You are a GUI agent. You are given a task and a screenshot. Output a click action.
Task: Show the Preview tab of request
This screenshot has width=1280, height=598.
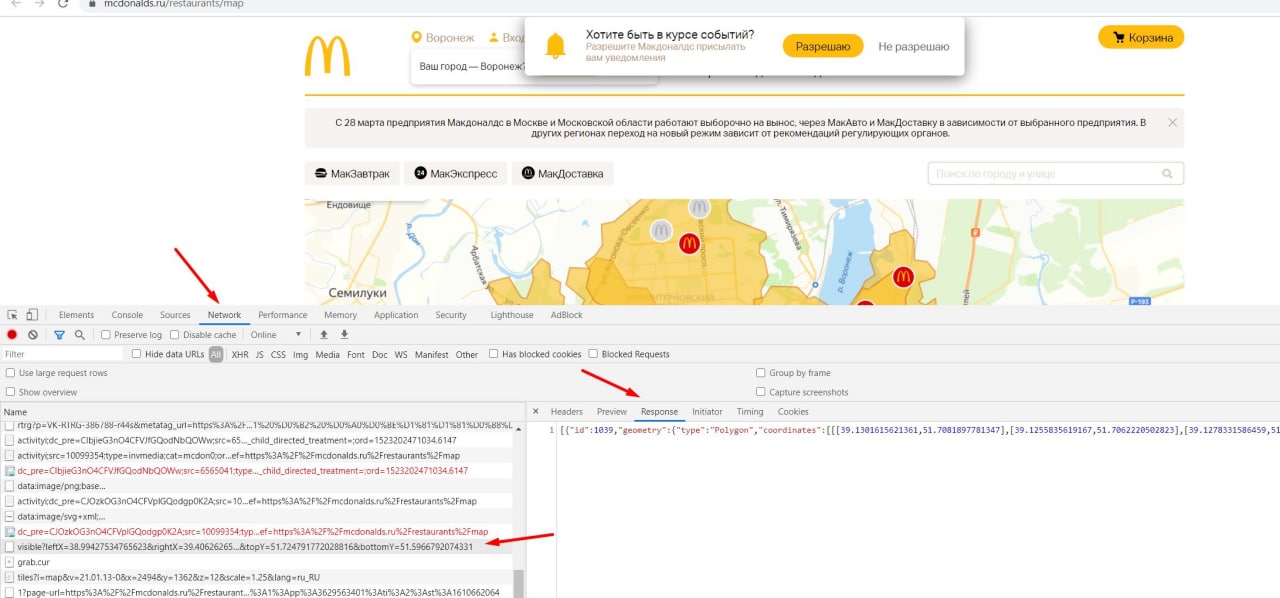pos(612,412)
